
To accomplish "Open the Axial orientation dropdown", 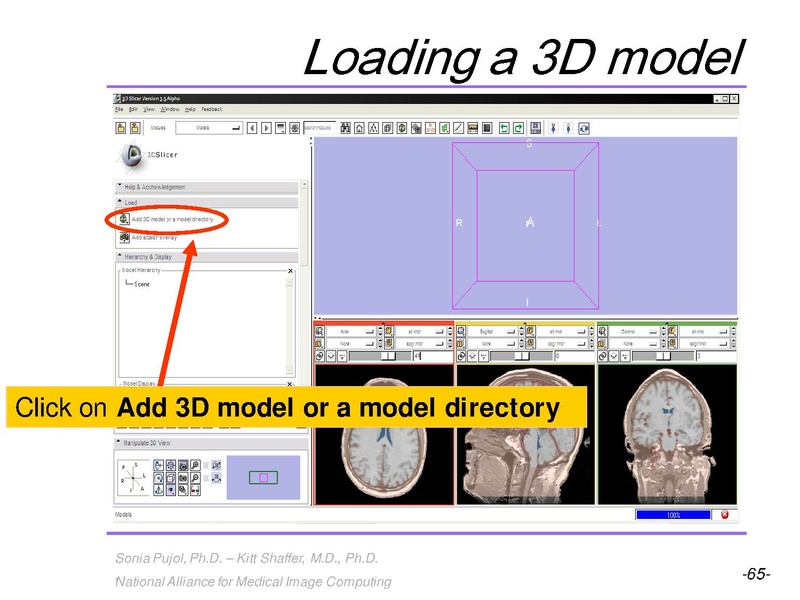I will click(x=351, y=331).
